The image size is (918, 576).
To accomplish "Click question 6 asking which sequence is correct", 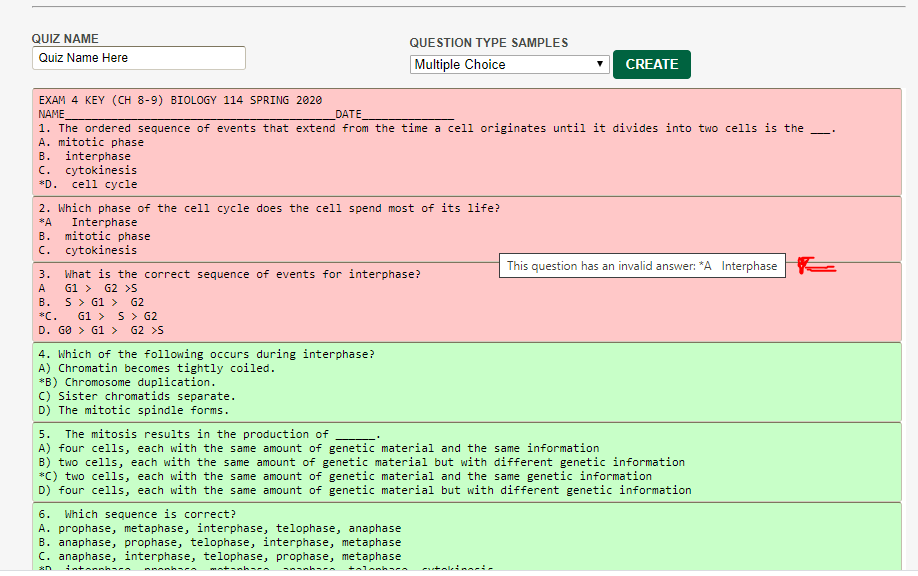I will (140, 513).
